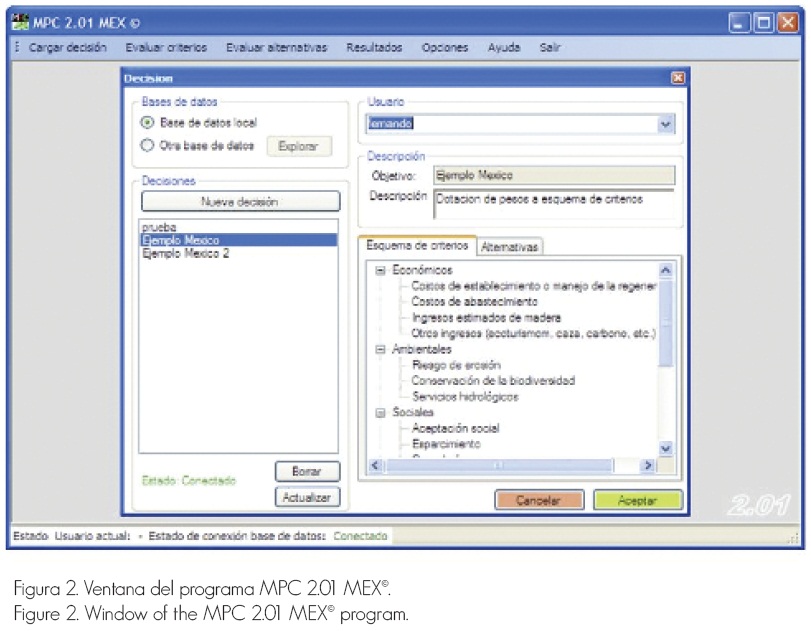Select Ejemplo Mexico 2 in decisions list

pos(187,254)
